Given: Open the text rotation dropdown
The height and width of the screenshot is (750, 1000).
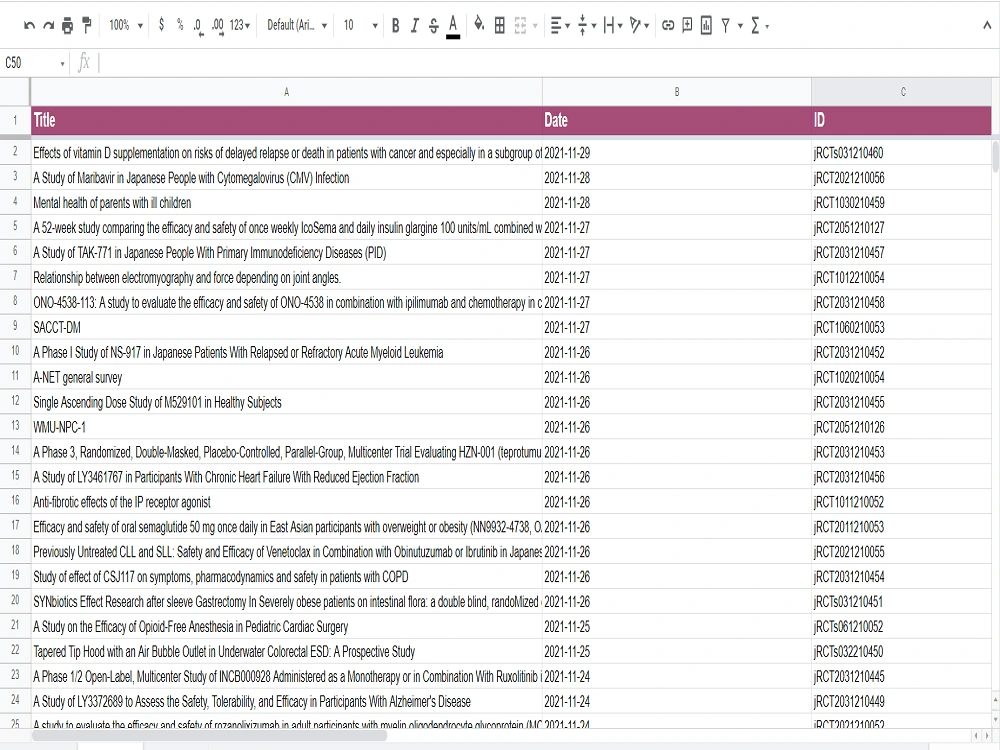Looking at the screenshot, I should (638, 26).
